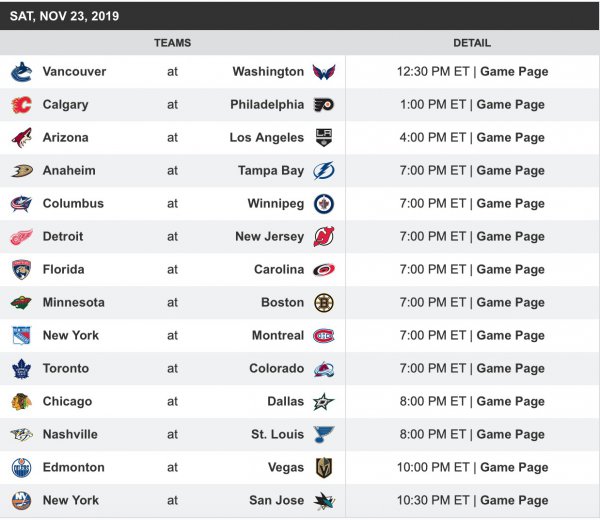Click the Washington Capitals logo
Screen dimensions: 600x520
324,72
